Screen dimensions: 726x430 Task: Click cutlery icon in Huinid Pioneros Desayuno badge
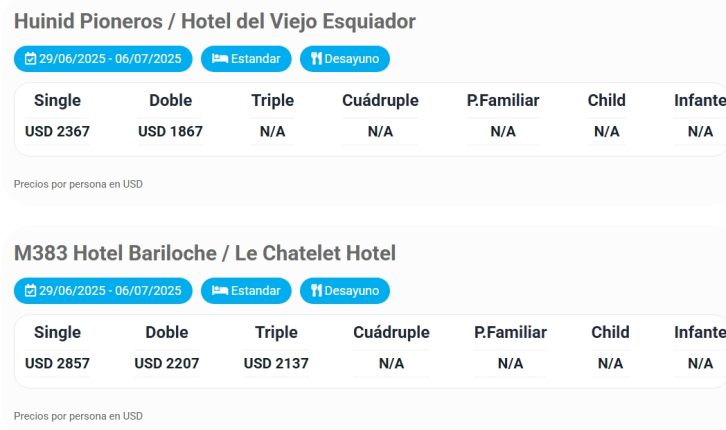click(316, 58)
